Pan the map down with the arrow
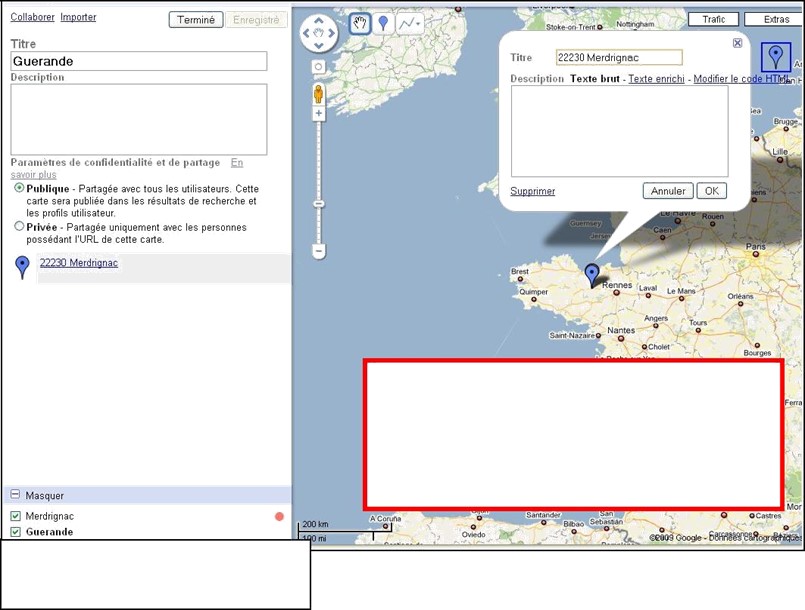805x610 pixels. (x=319, y=46)
